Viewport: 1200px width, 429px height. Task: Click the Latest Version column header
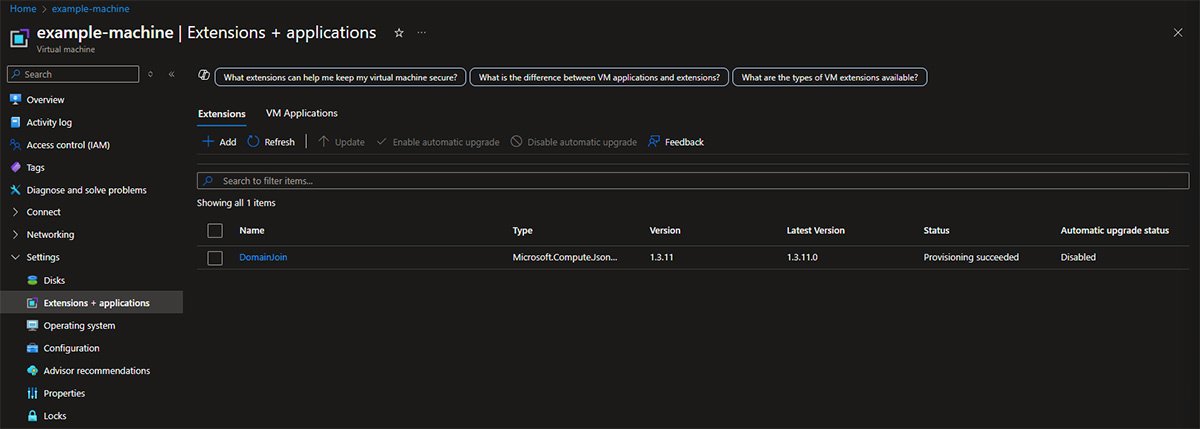(x=816, y=231)
